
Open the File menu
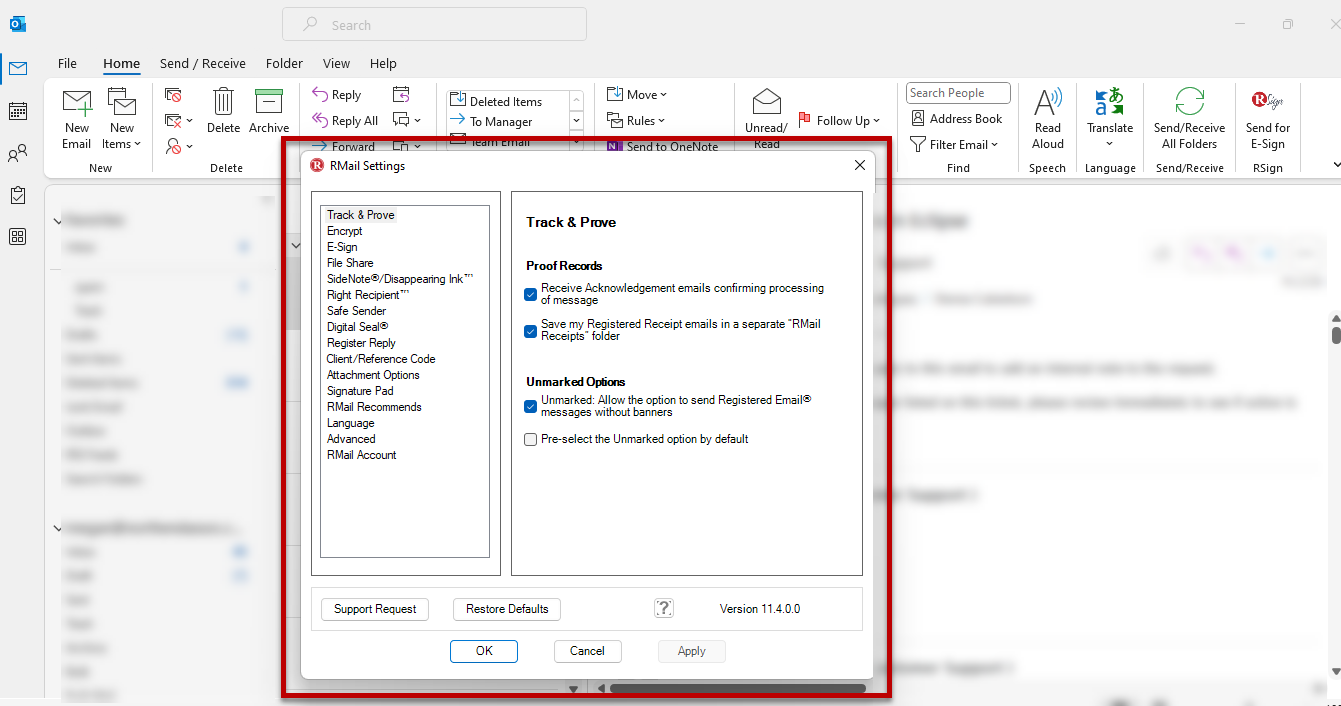[67, 63]
